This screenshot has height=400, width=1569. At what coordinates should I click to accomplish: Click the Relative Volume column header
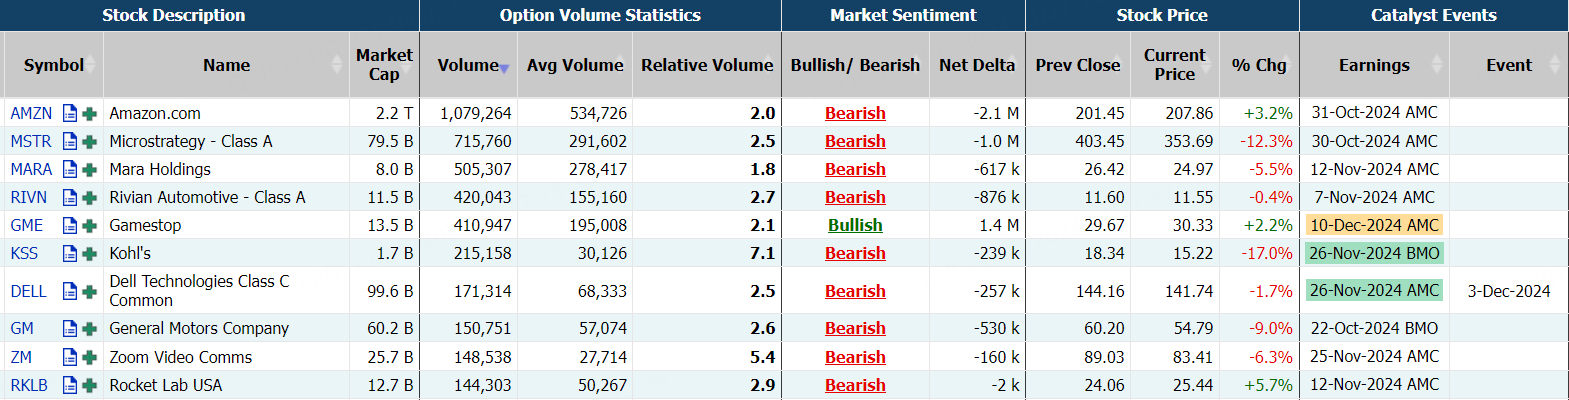click(x=707, y=65)
